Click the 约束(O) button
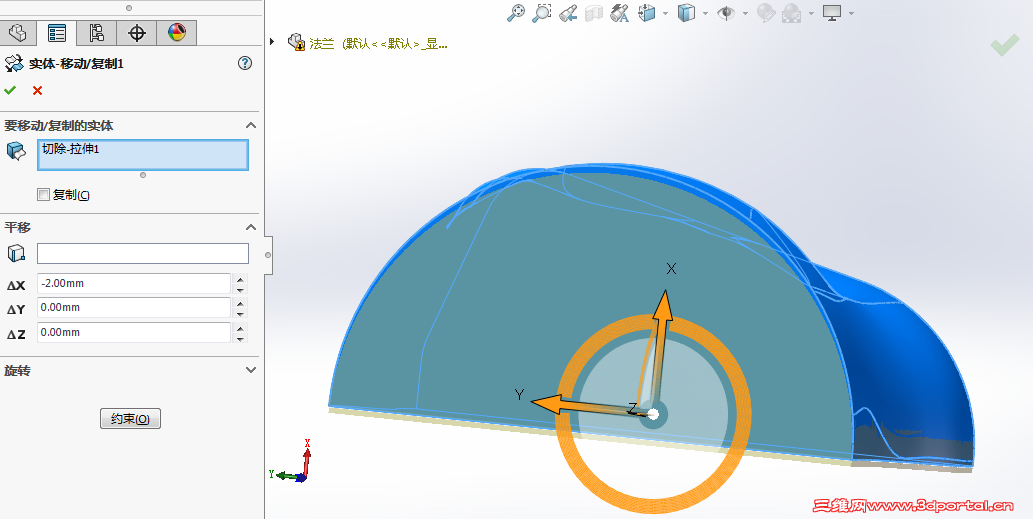1033x519 pixels. point(130,419)
